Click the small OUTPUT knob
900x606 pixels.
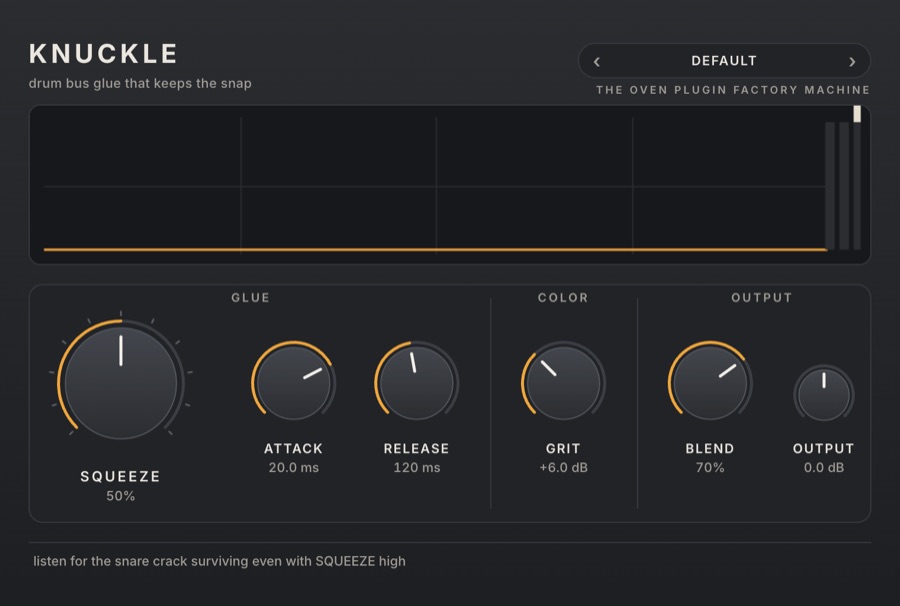(x=824, y=395)
